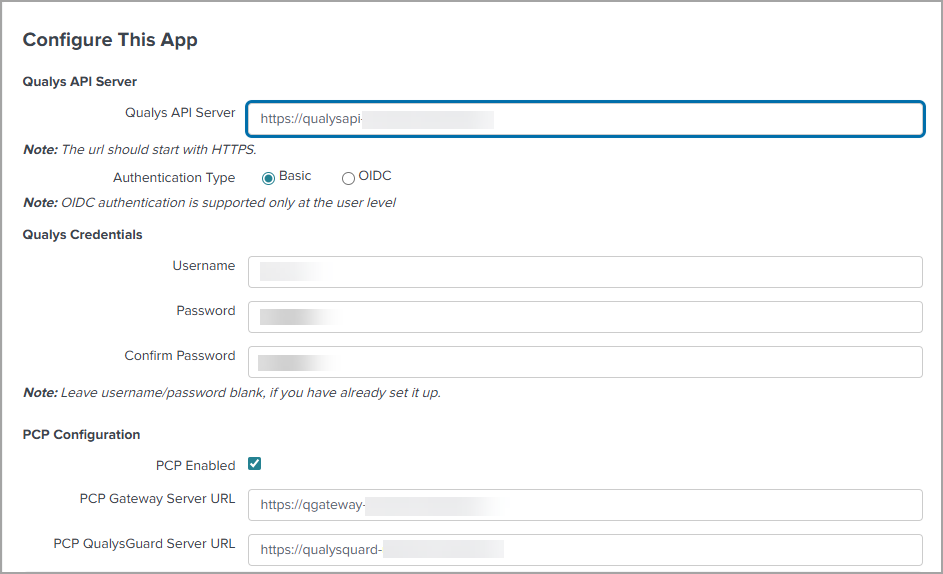The height and width of the screenshot is (574, 943).
Task: Click the Qualys API Server URL field
Action: click(x=585, y=119)
